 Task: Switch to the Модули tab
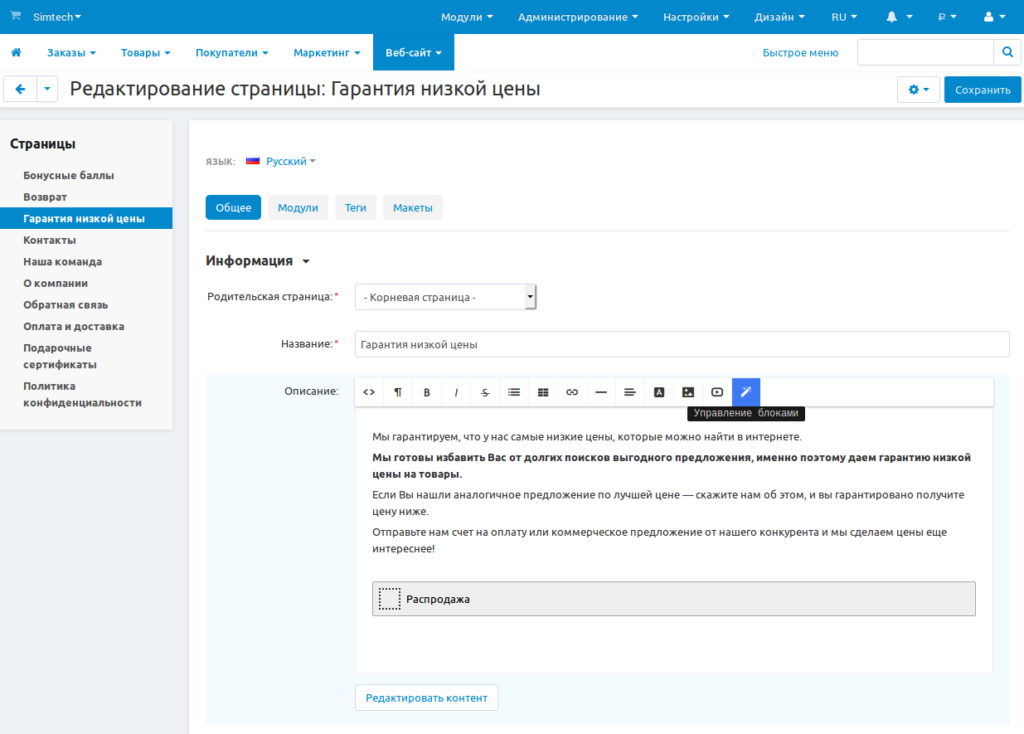(x=298, y=208)
